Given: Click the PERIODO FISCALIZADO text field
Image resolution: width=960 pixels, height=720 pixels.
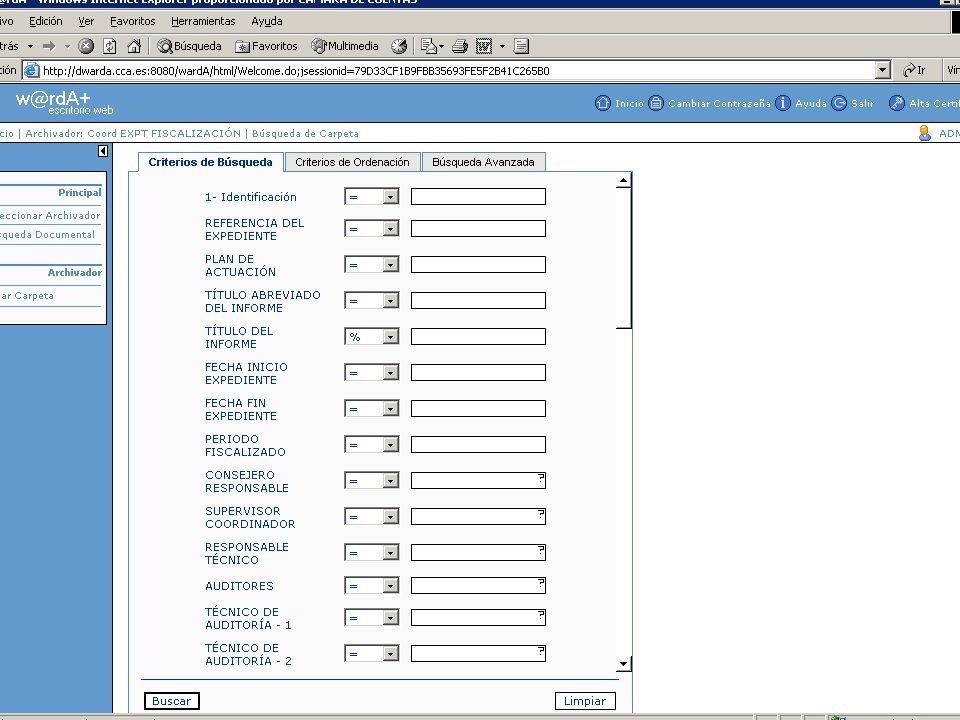Looking at the screenshot, I should 478,444.
